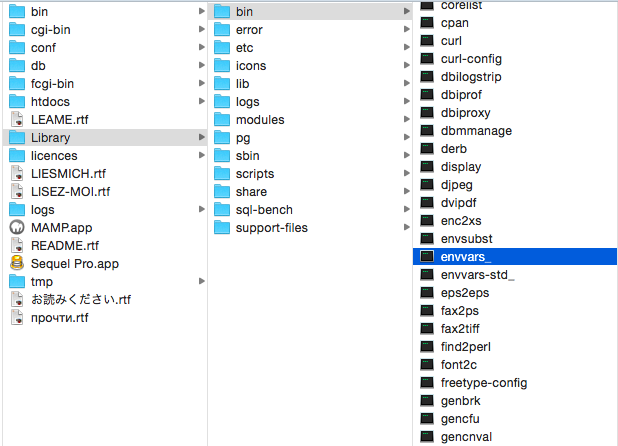Expand the cgi-bin folder arrow
The image size is (618, 446).
click(x=202, y=30)
